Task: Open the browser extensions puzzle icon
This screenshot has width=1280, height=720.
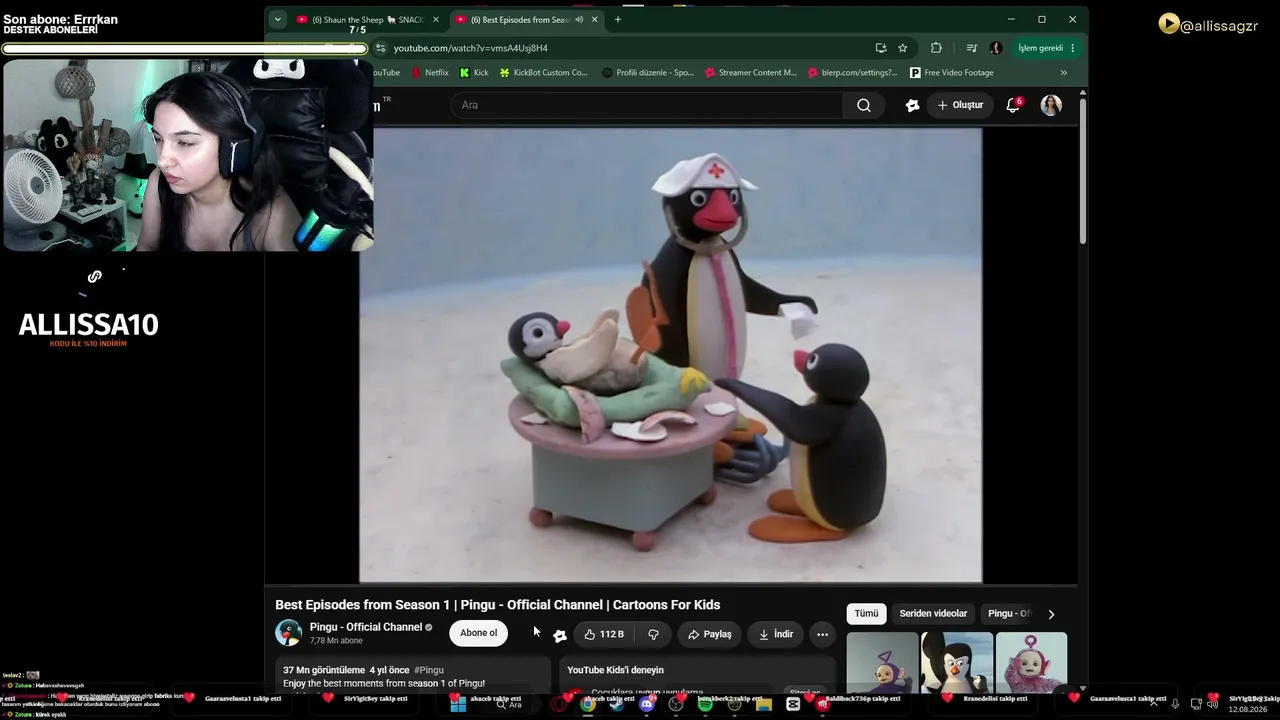Action: coord(936,48)
